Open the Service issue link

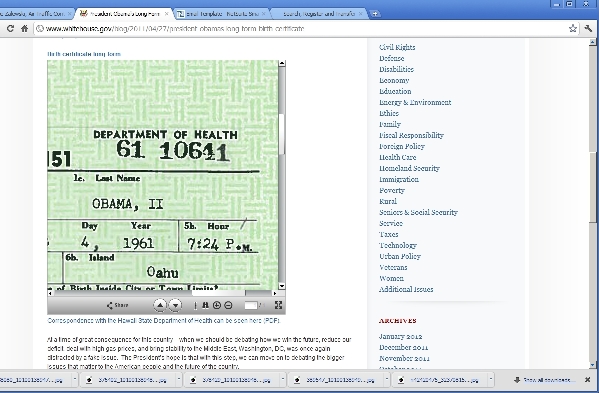tap(391, 223)
